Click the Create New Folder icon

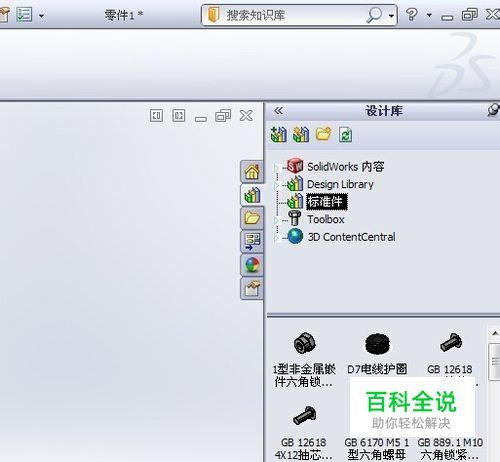coord(323,134)
